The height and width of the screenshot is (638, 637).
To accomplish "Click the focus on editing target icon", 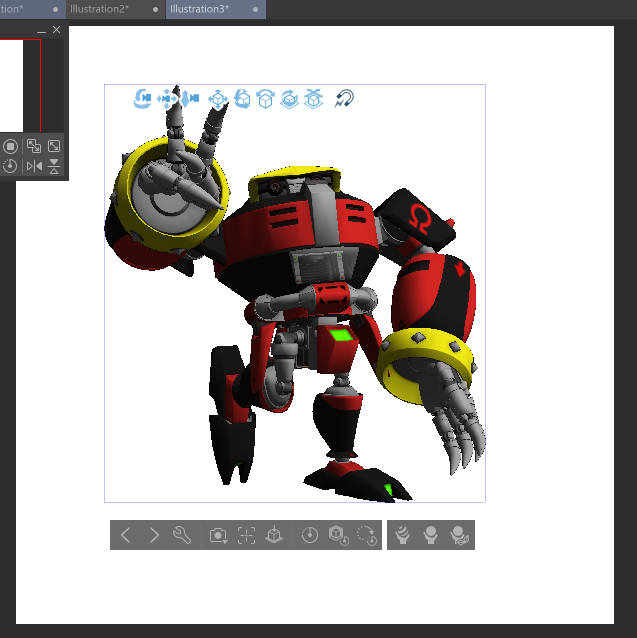I will coord(247,535).
